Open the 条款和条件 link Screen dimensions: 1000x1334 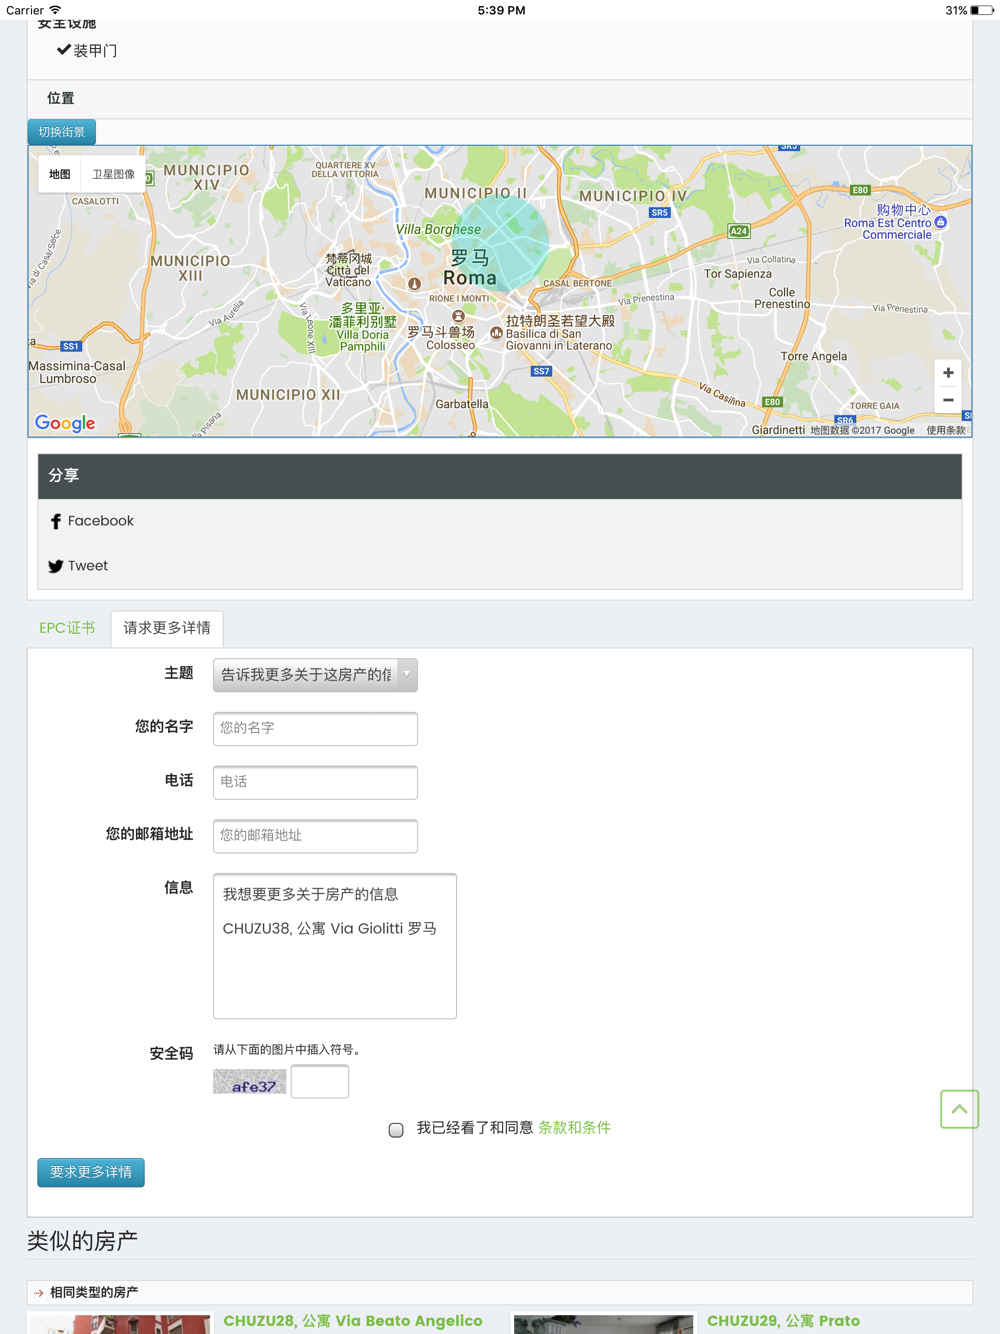(x=574, y=1128)
